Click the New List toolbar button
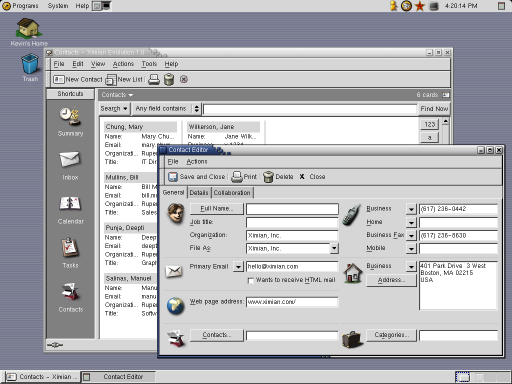The height and width of the screenshot is (384, 512). (x=124, y=79)
